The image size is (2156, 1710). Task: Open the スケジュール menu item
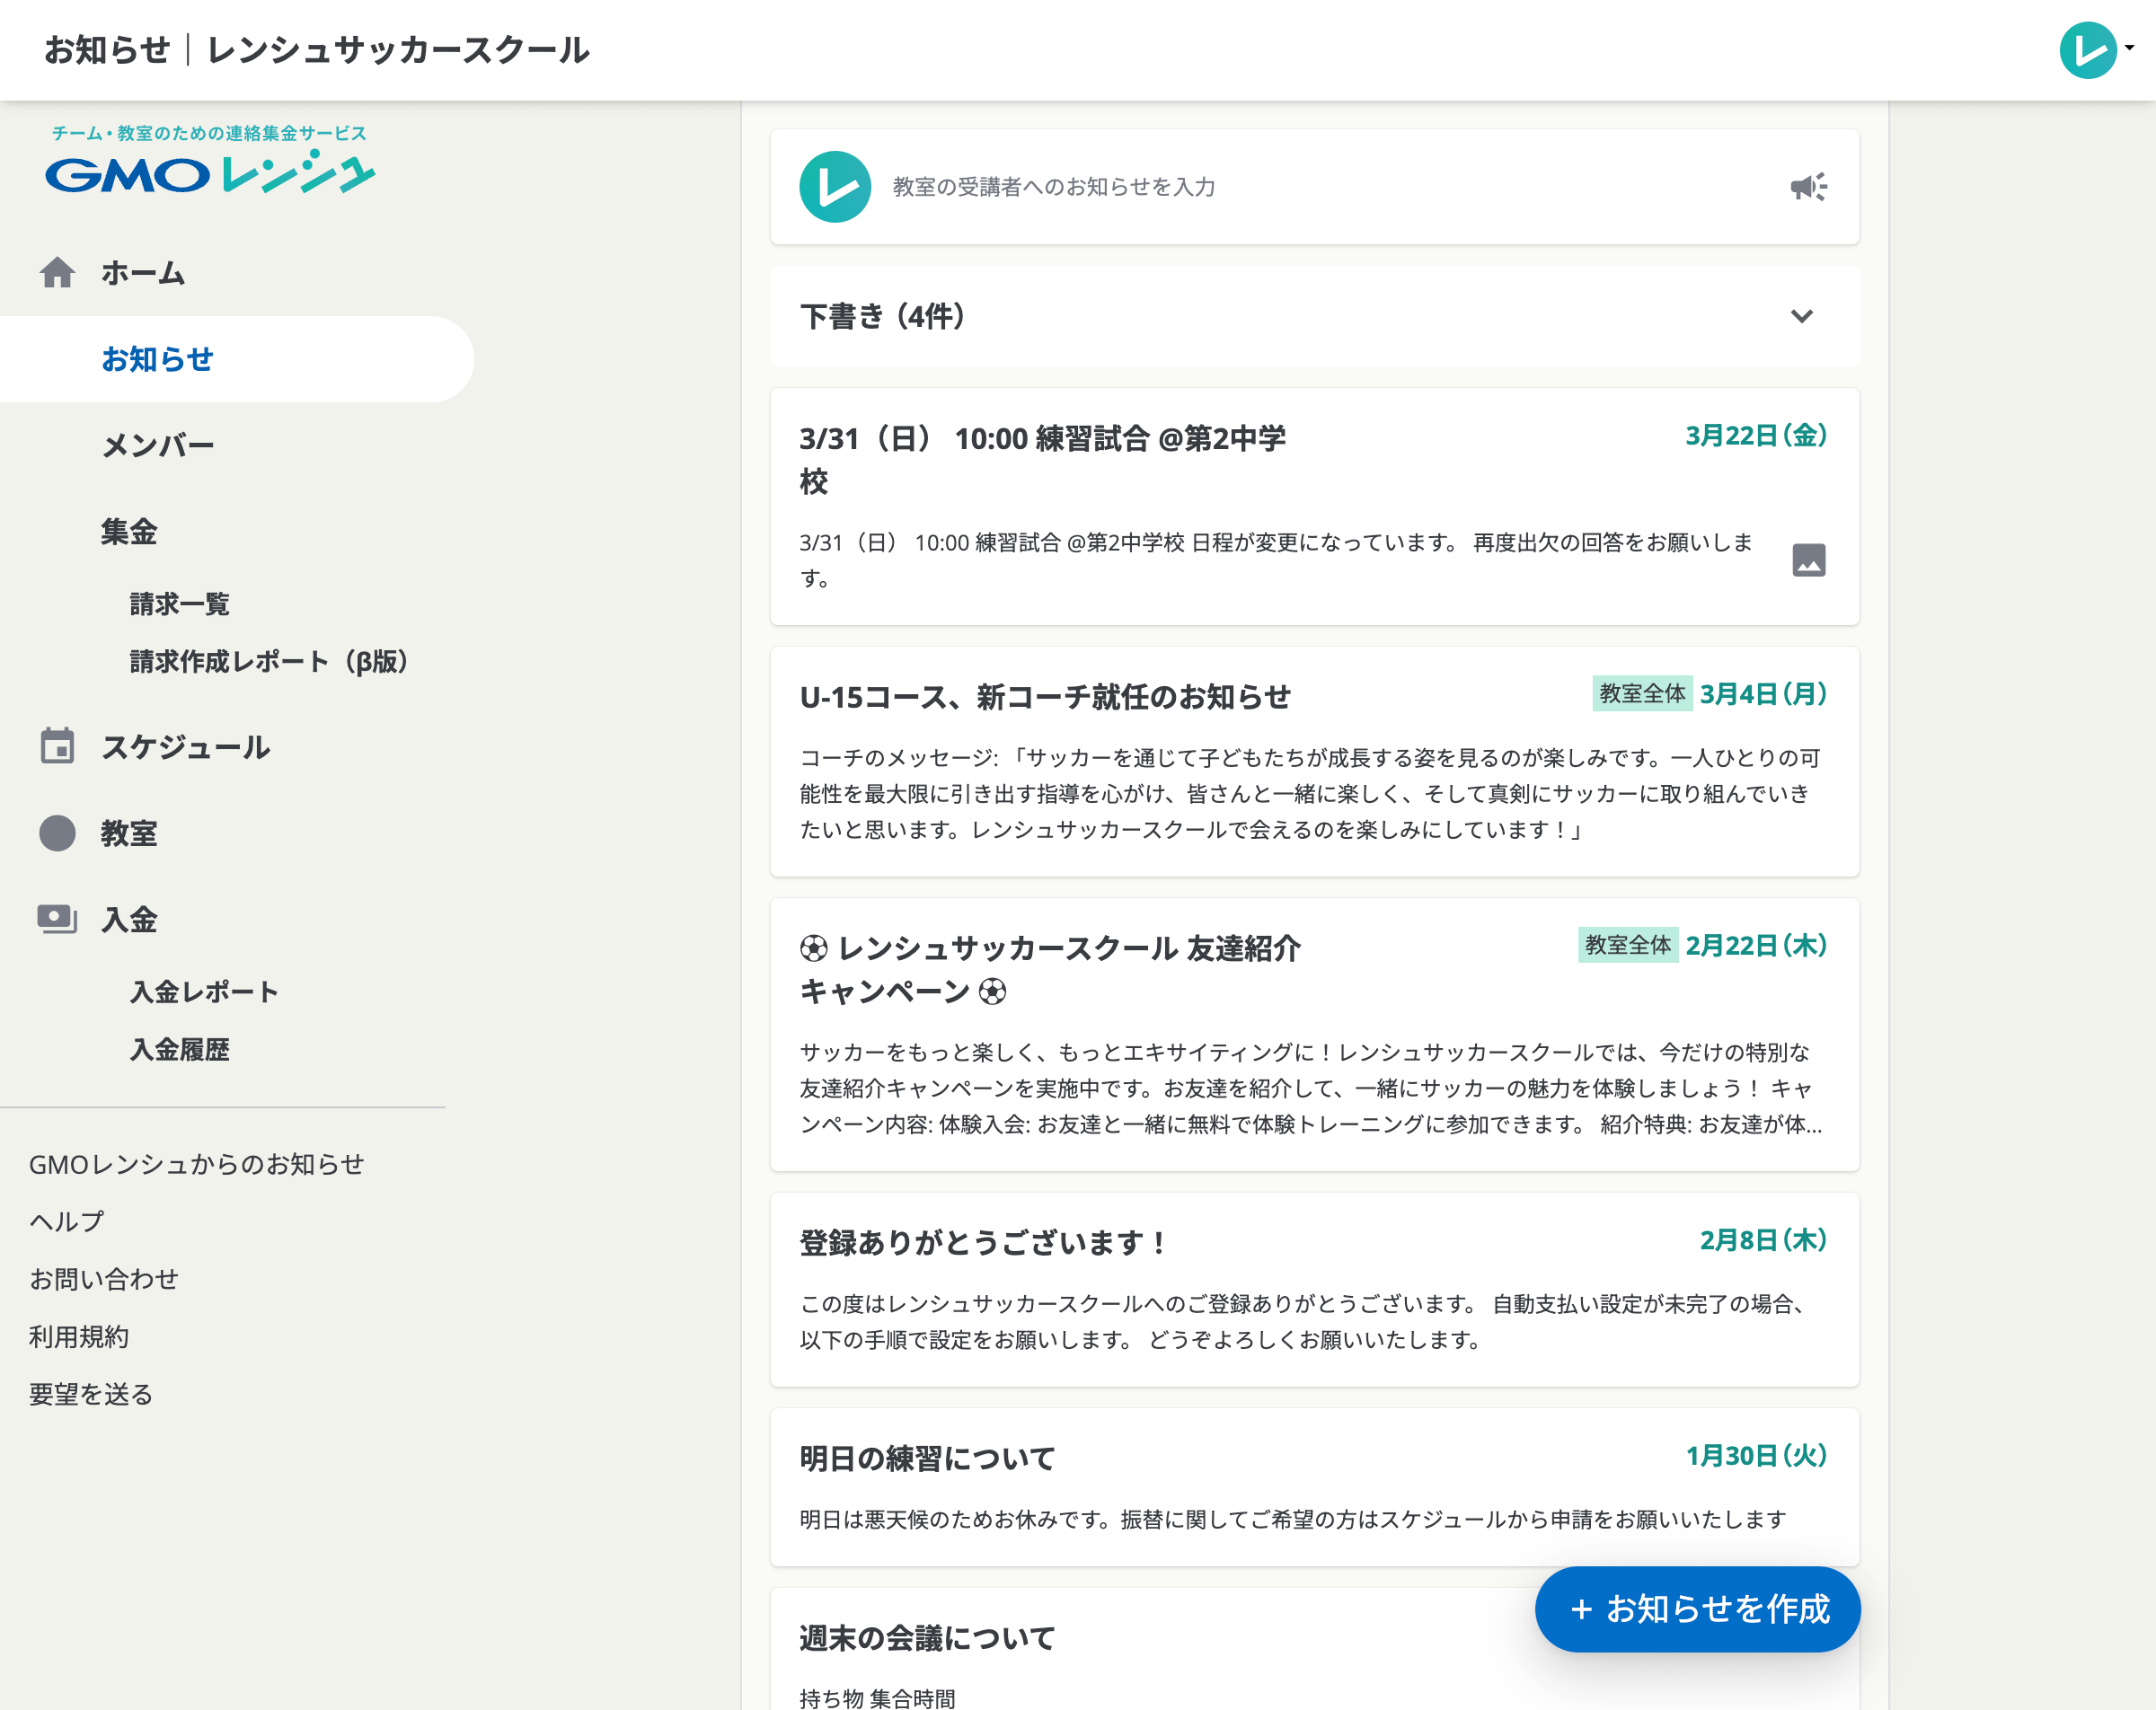tap(186, 746)
